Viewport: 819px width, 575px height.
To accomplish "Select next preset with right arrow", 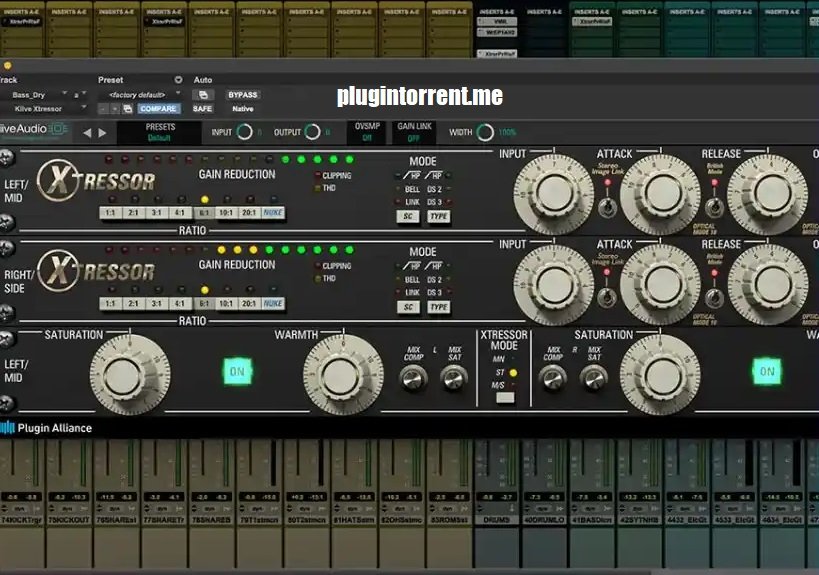I will [102, 133].
